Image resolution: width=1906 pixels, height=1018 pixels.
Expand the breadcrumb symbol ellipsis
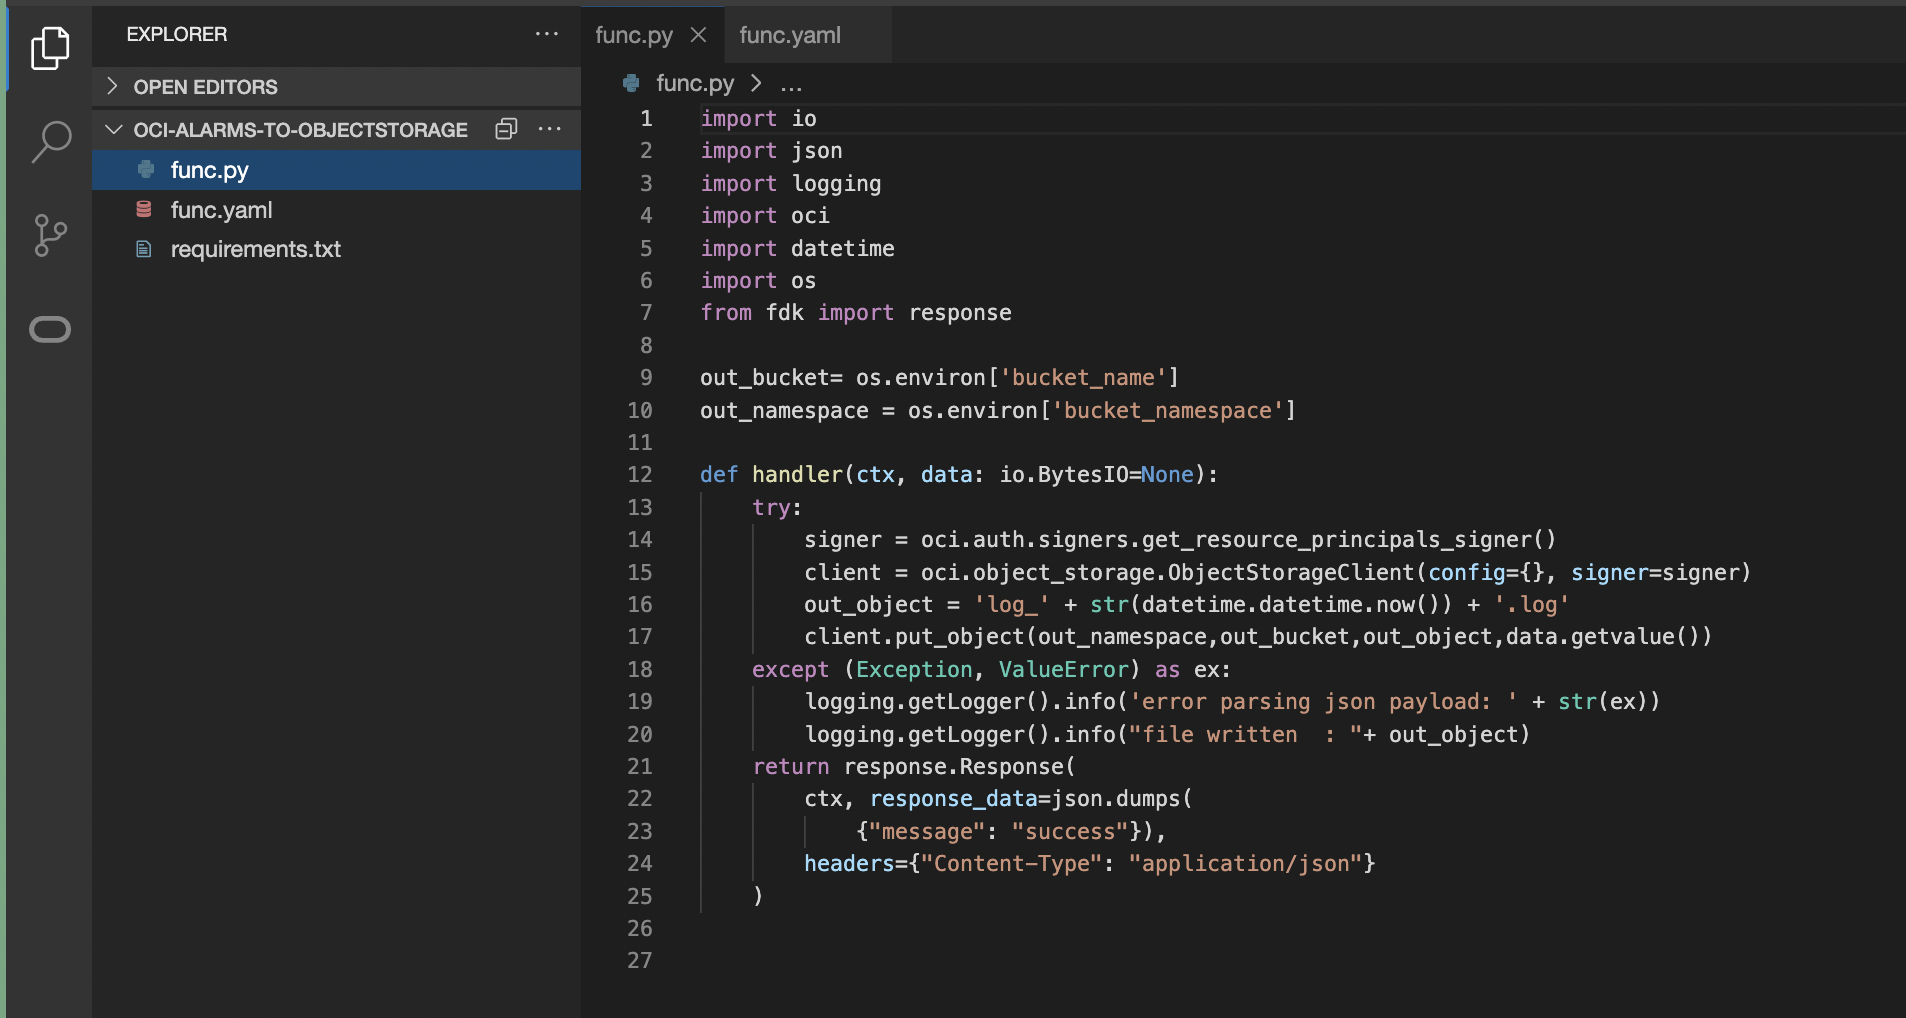[x=791, y=84]
